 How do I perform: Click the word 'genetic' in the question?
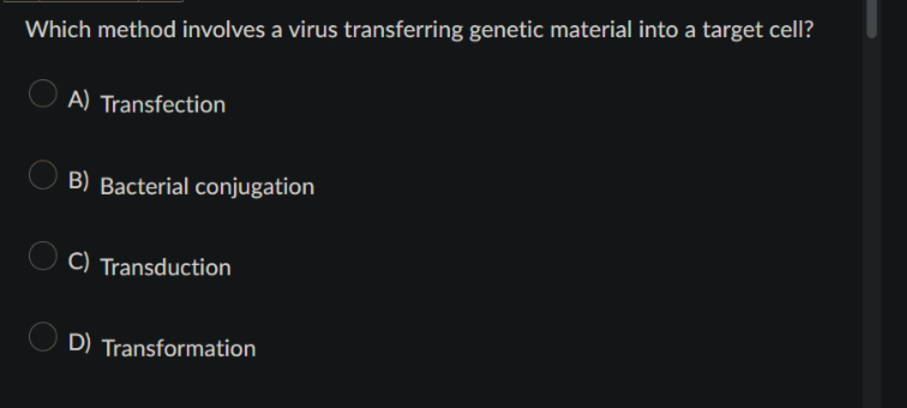[506, 30]
